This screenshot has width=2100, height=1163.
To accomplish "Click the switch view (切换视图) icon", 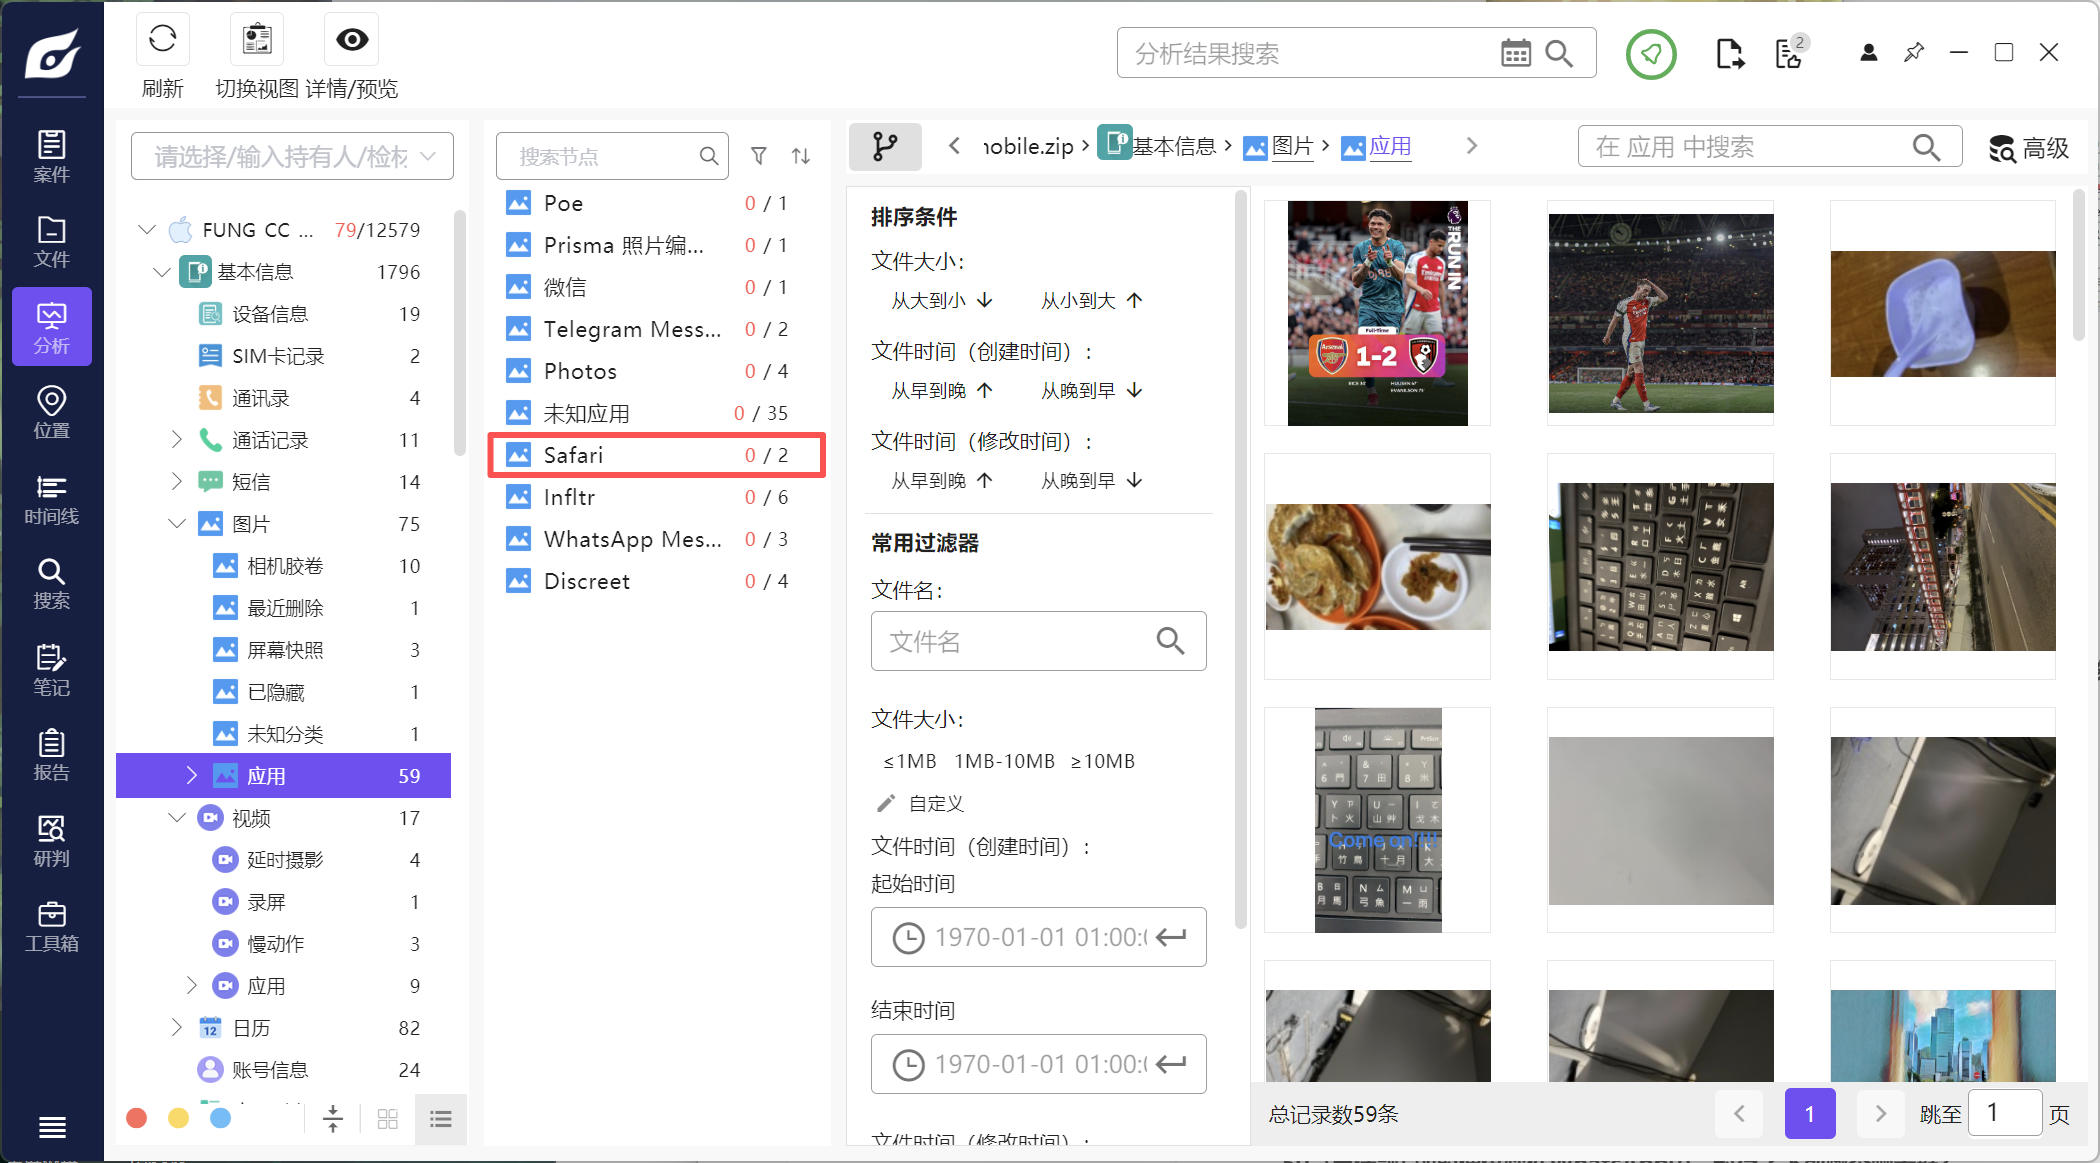I will click(257, 40).
